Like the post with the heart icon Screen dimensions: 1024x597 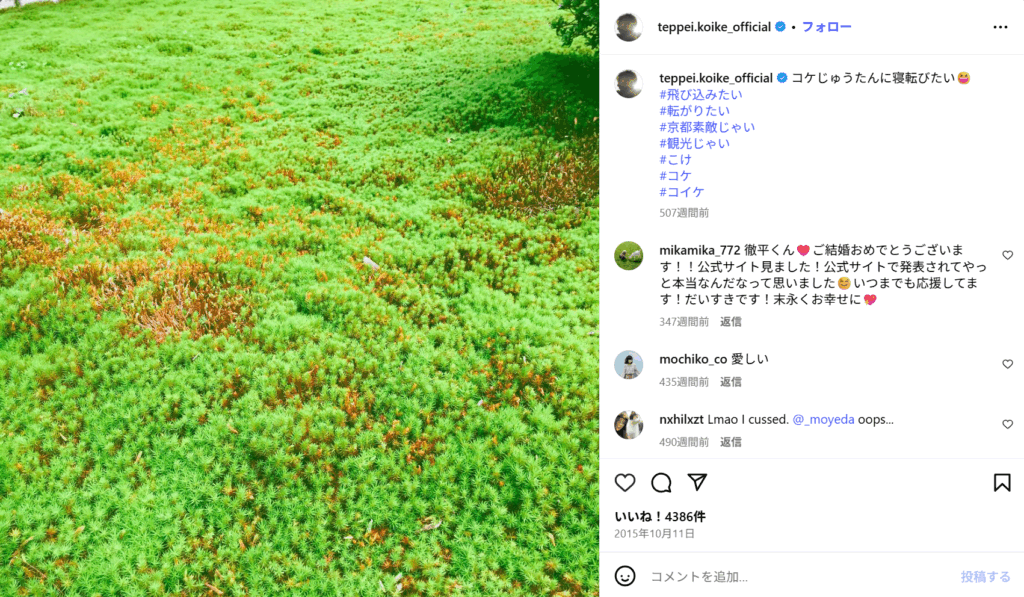(625, 483)
